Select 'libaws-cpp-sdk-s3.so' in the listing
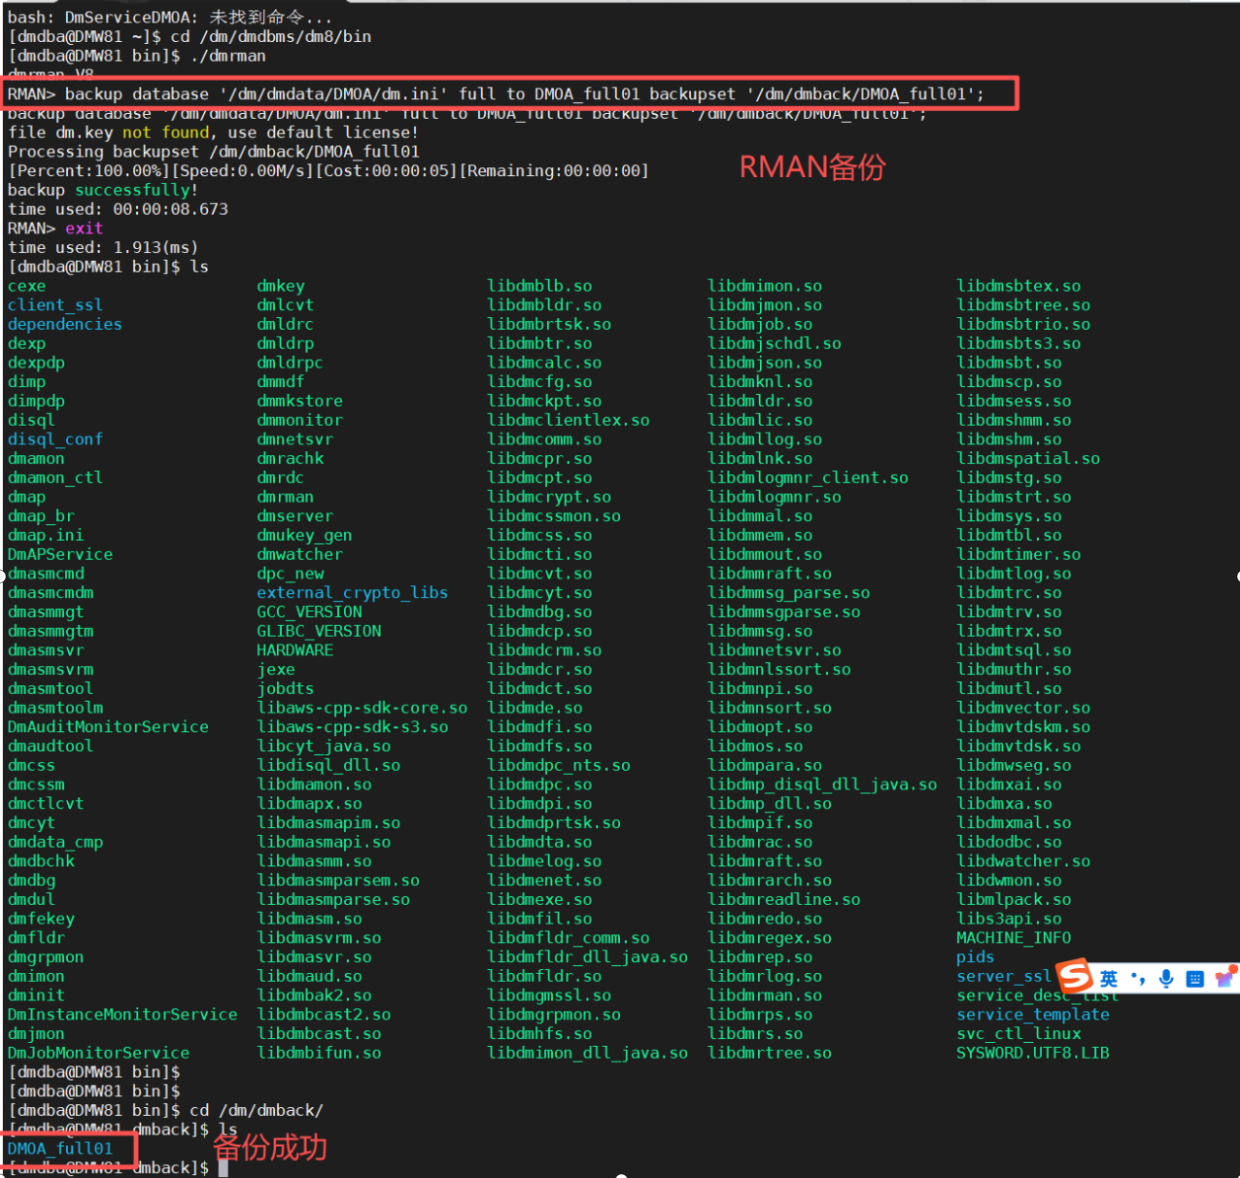Image resolution: width=1240 pixels, height=1178 pixels. [352, 727]
